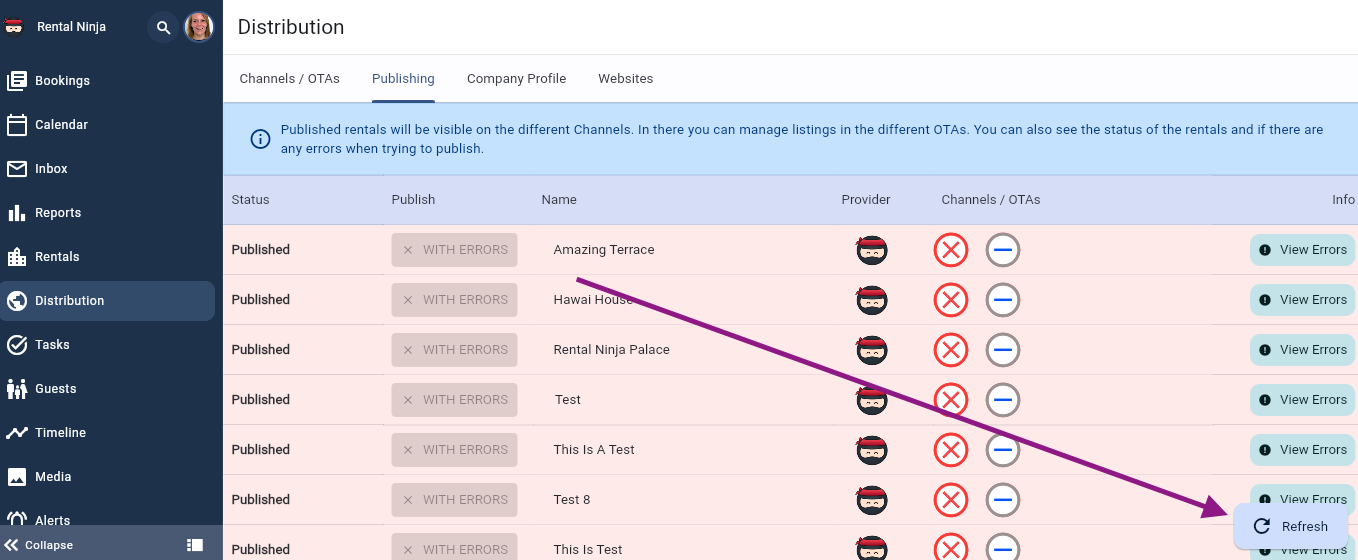Collapse the sidebar navigation
The width and height of the screenshot is (1358, 560).
pyautogui.click(x=40, y=545)
